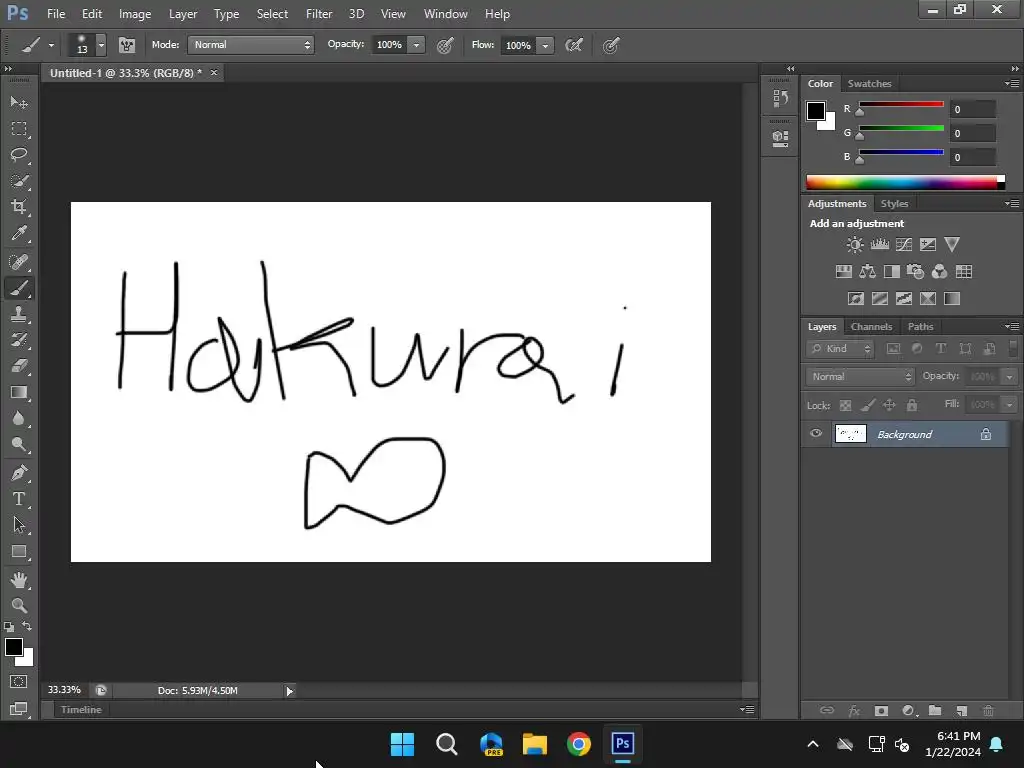Select the Move tool
Screen dimensions: 1024x768
tap(19, 103)
